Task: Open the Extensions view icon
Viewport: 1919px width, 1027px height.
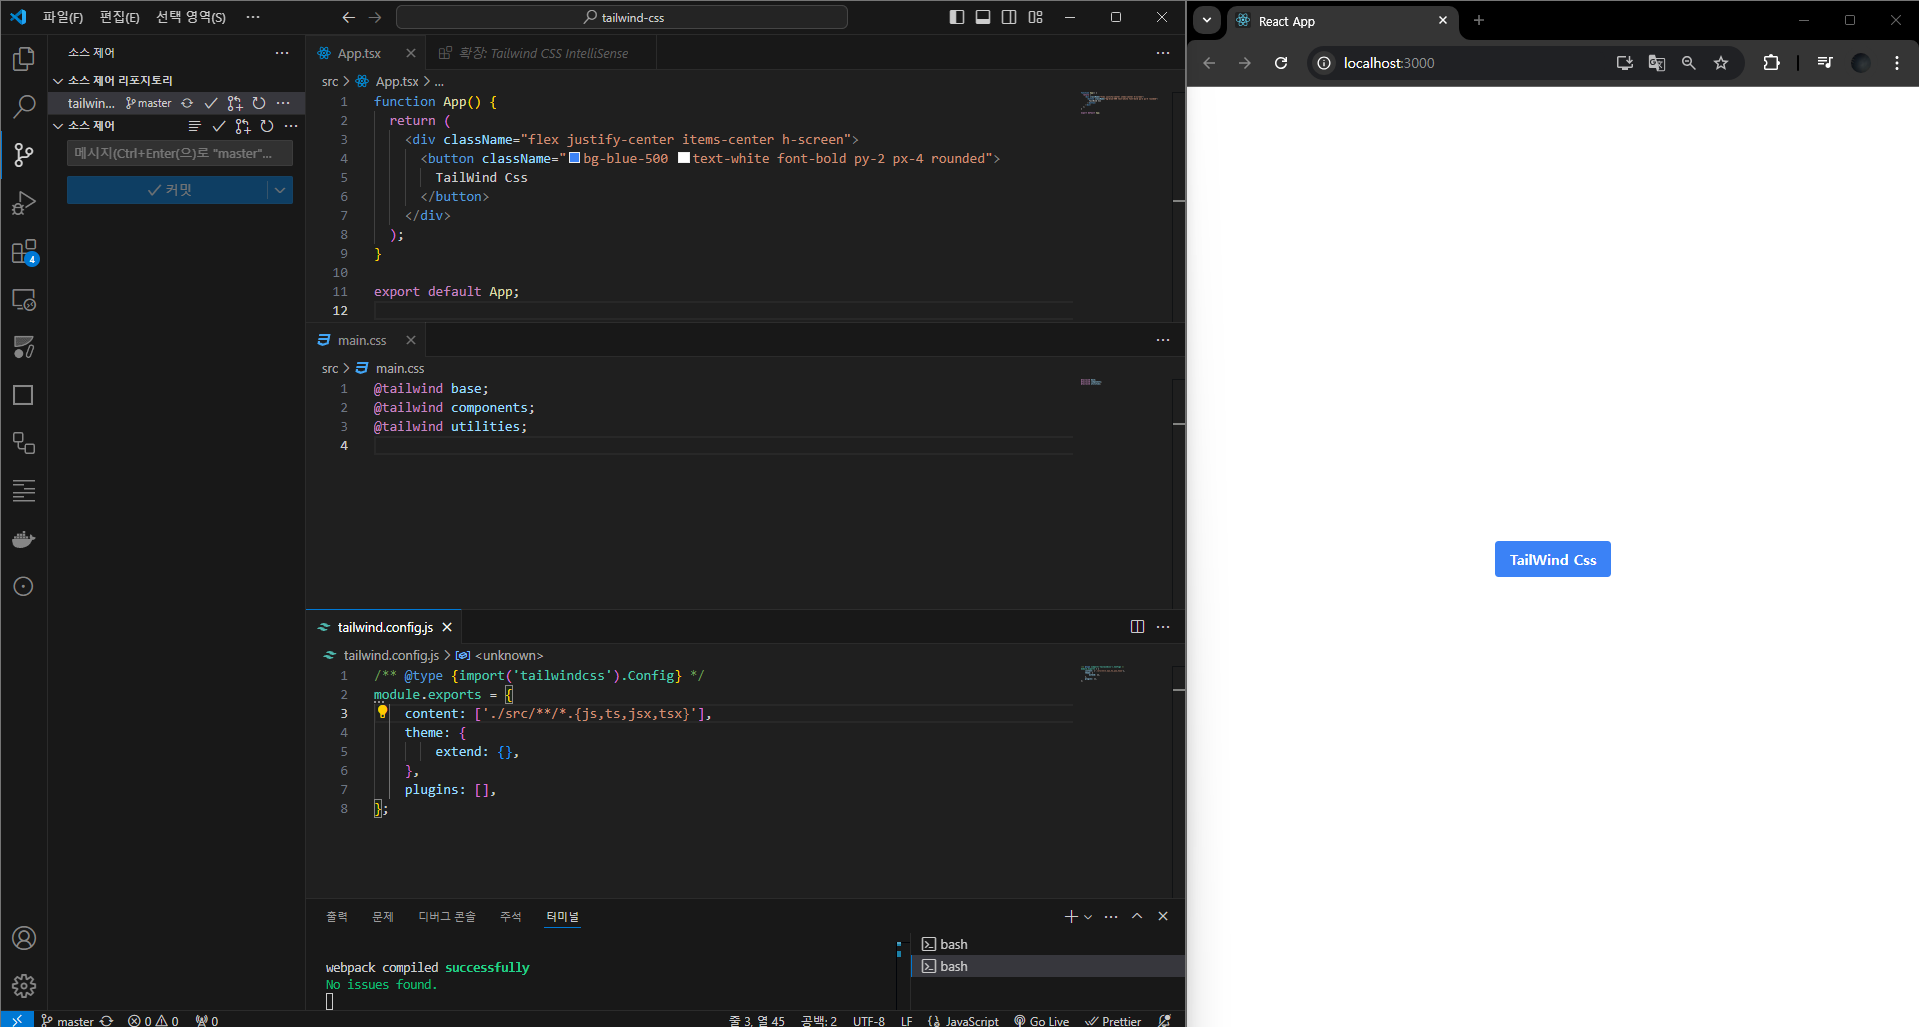Action: [24, 251]
